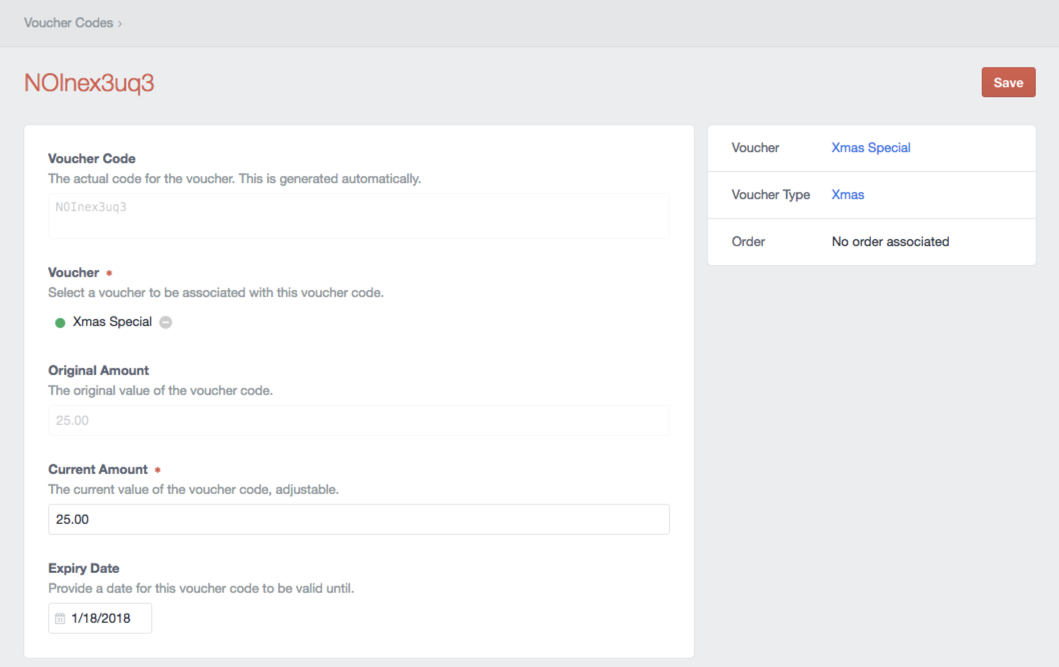Click the "No order associated" text
The width and height of the screenshot is (1059, 667).
[890, 241]
